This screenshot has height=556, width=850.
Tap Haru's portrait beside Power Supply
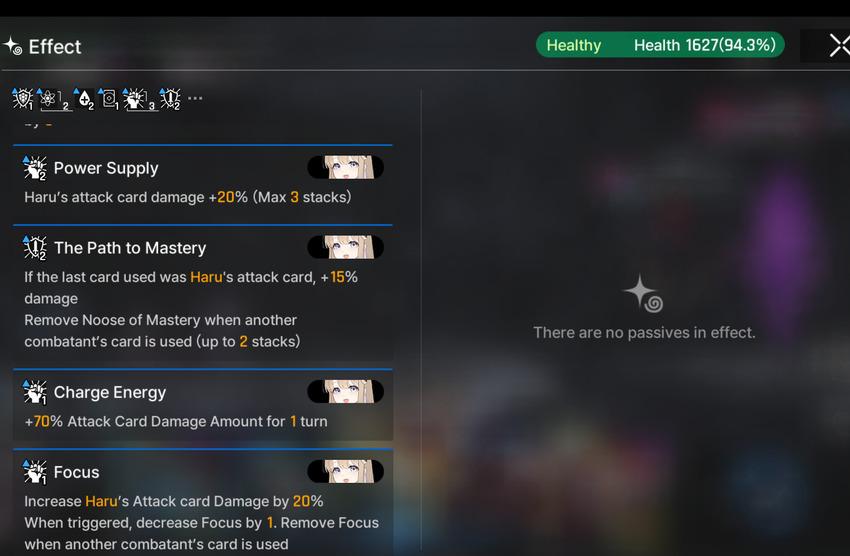345,167
